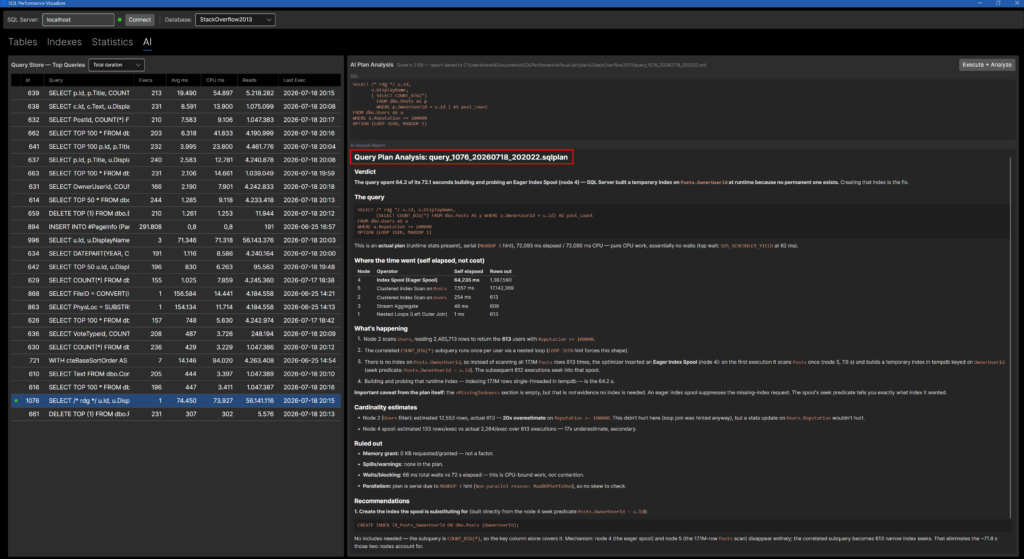The width and height of the screenshot is (1024, 559).
Task: Select the SELECT Text FROM dbo row 610
Action: pos(176,374)
